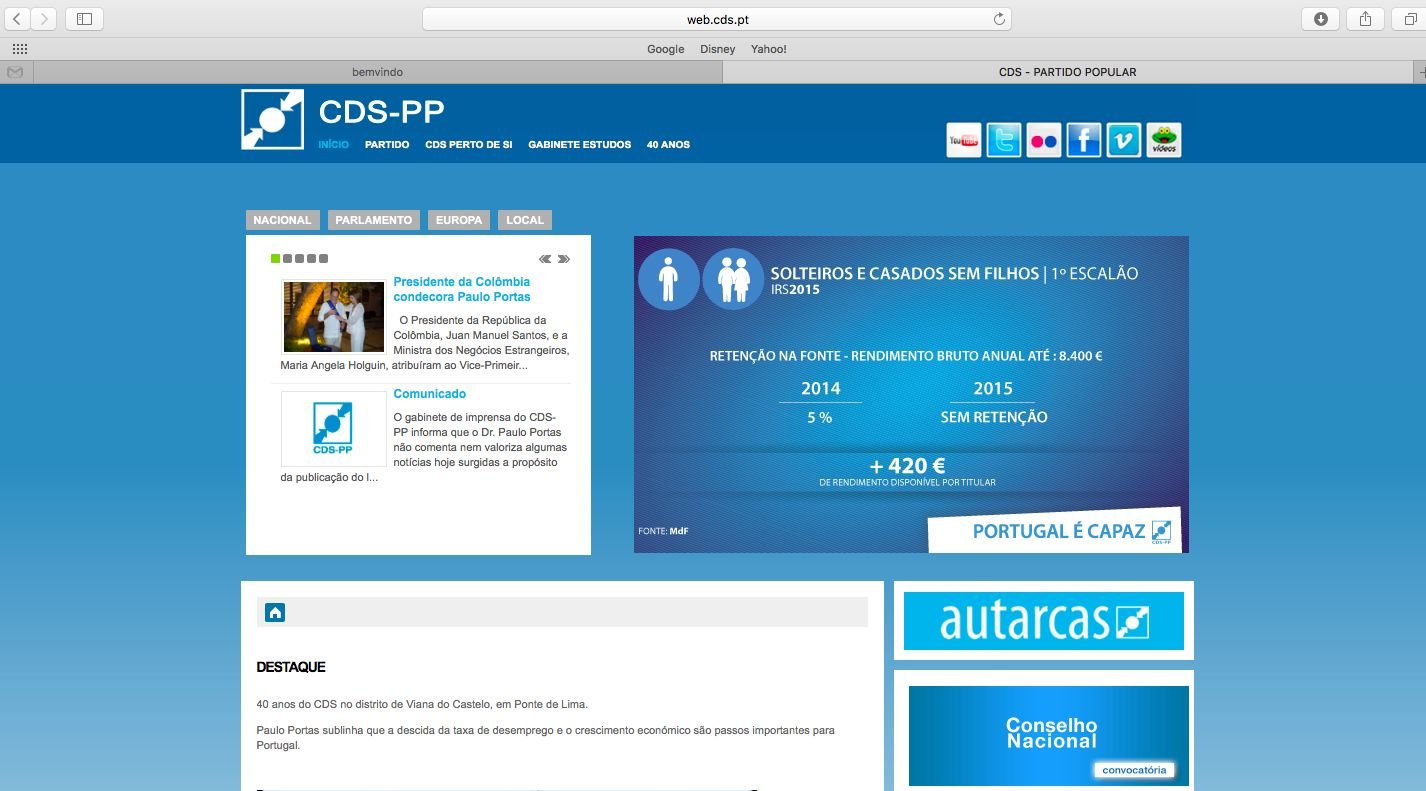Open the Facebook social icon
This screenshot has width=1426, height=791.
pos(1084,141)
